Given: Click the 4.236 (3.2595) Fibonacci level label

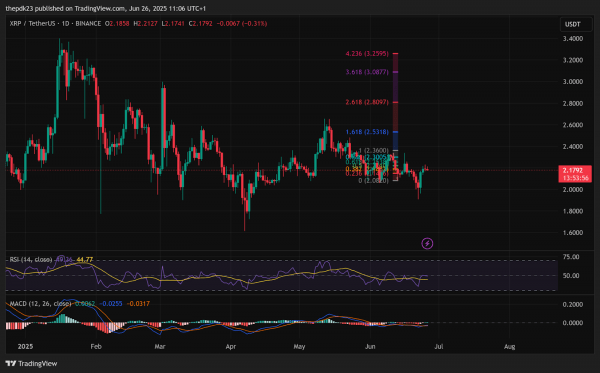Looking at the screenshot, I should 367,54.
